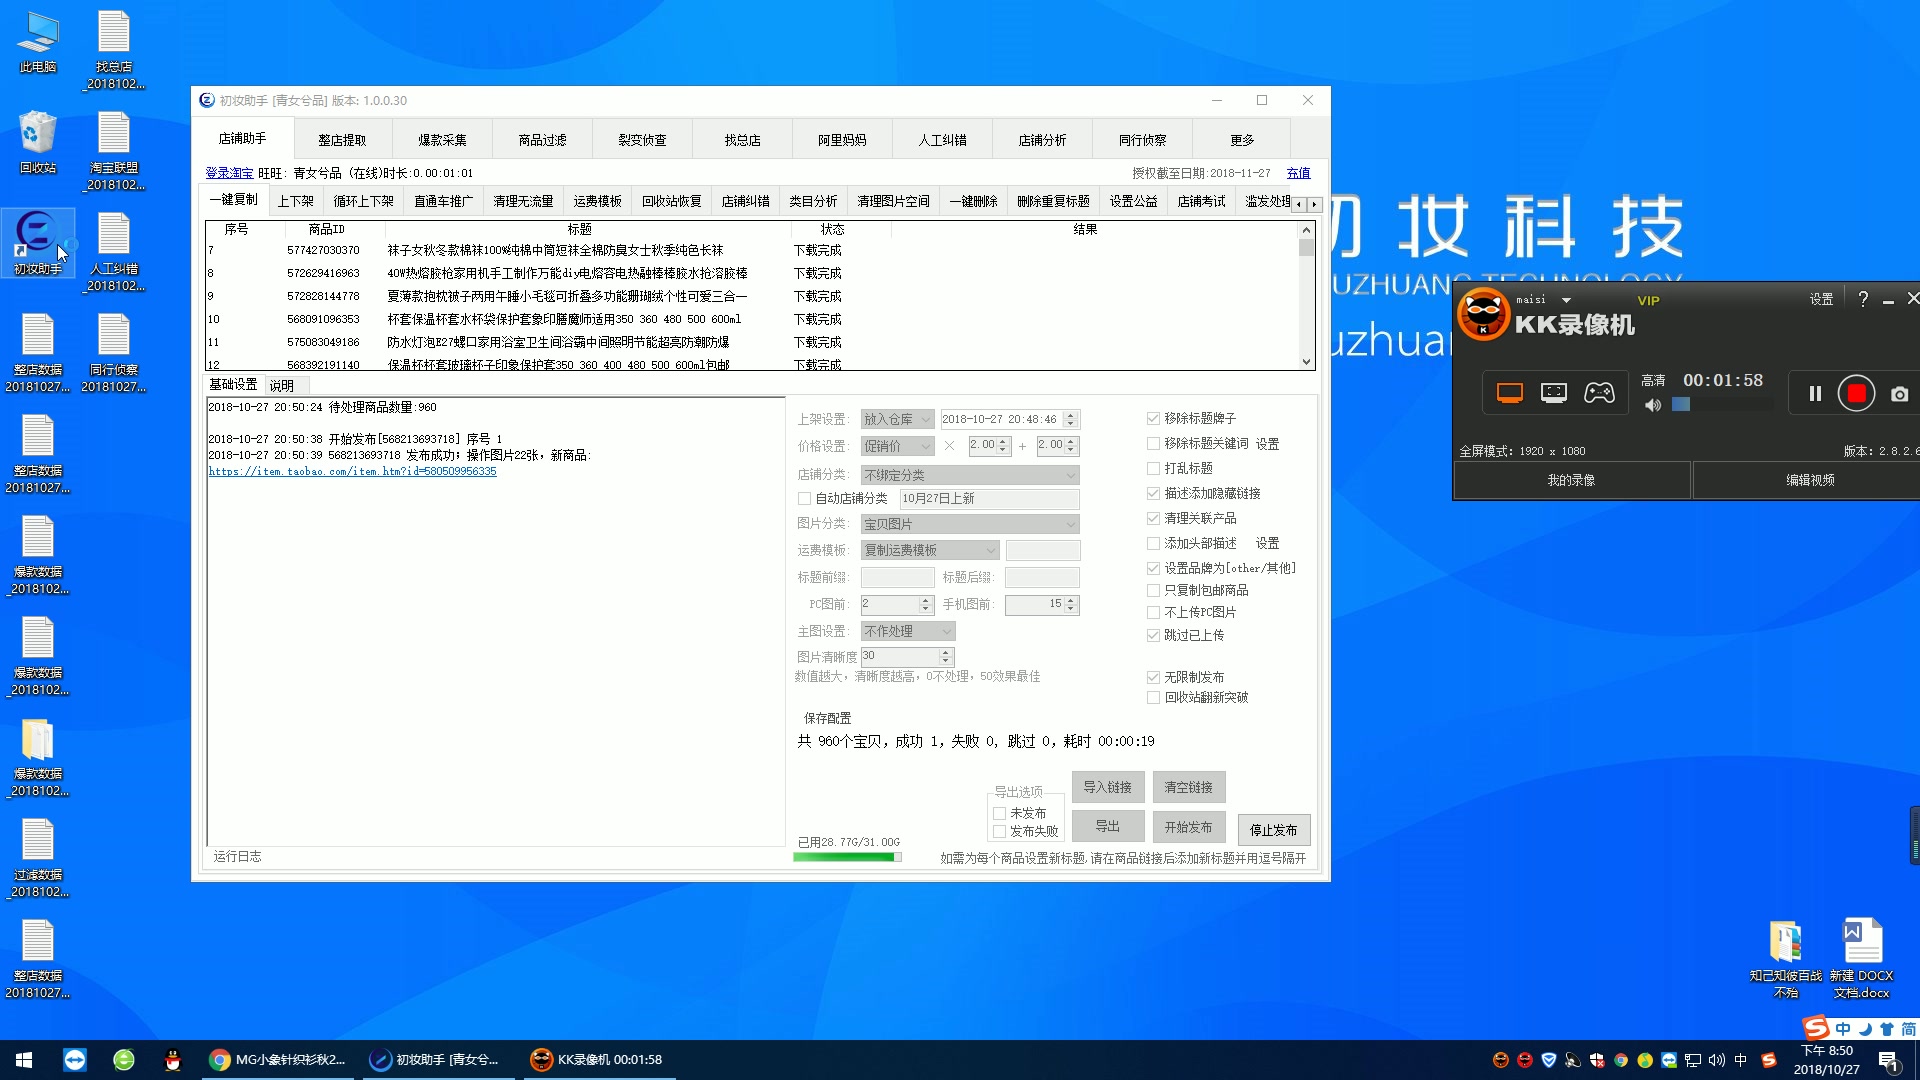Switch to 爆款采集 main tab
Image resolution: width=1920 pixels, height=1080 pixels.
coord(442,140)
